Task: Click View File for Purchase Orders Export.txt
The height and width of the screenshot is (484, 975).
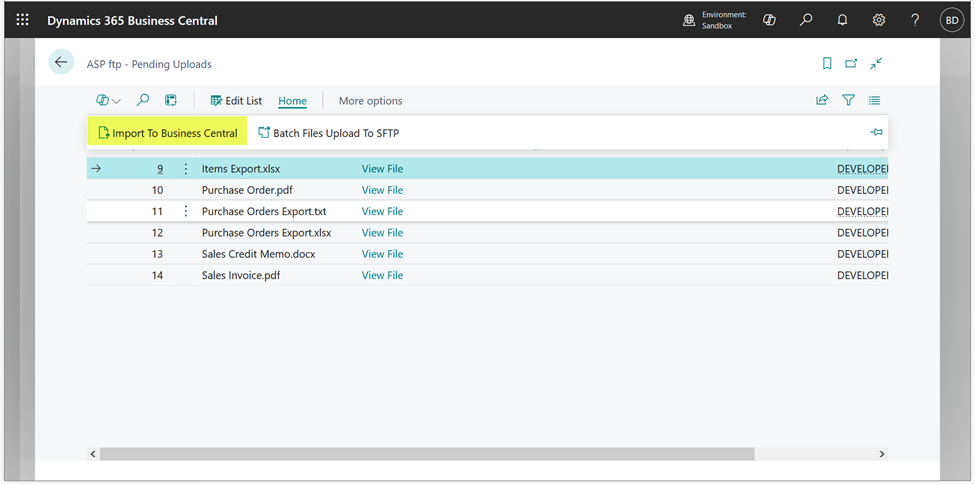Action: pyautogui.click(x=382, y=212)
